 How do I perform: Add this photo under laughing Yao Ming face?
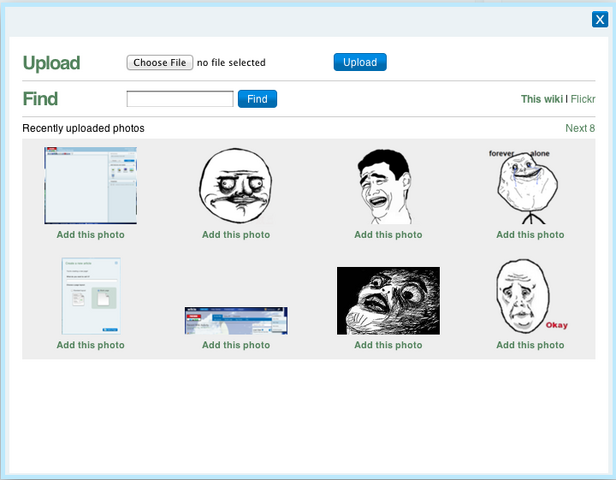click(x=388, y=235)
